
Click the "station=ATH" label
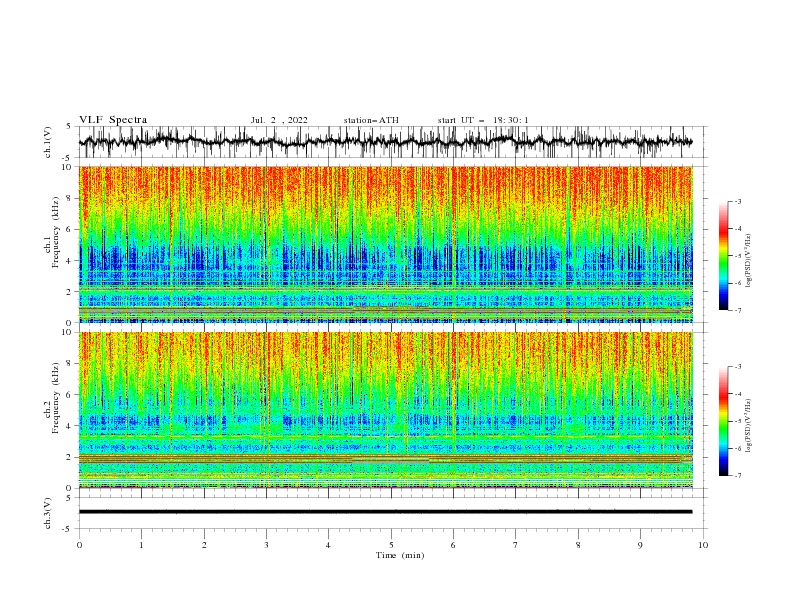pos(371,120)
